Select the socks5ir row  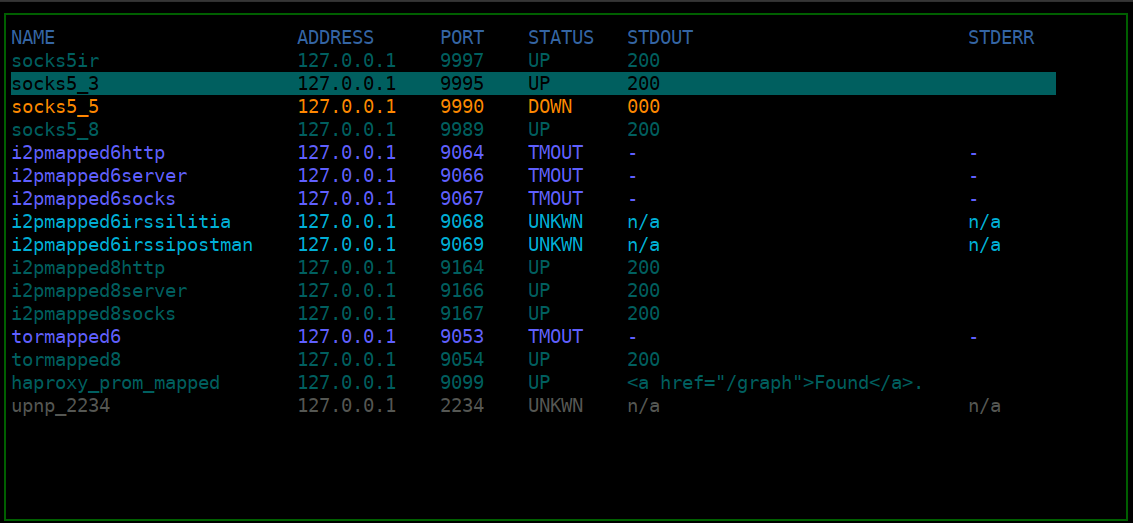55,61
